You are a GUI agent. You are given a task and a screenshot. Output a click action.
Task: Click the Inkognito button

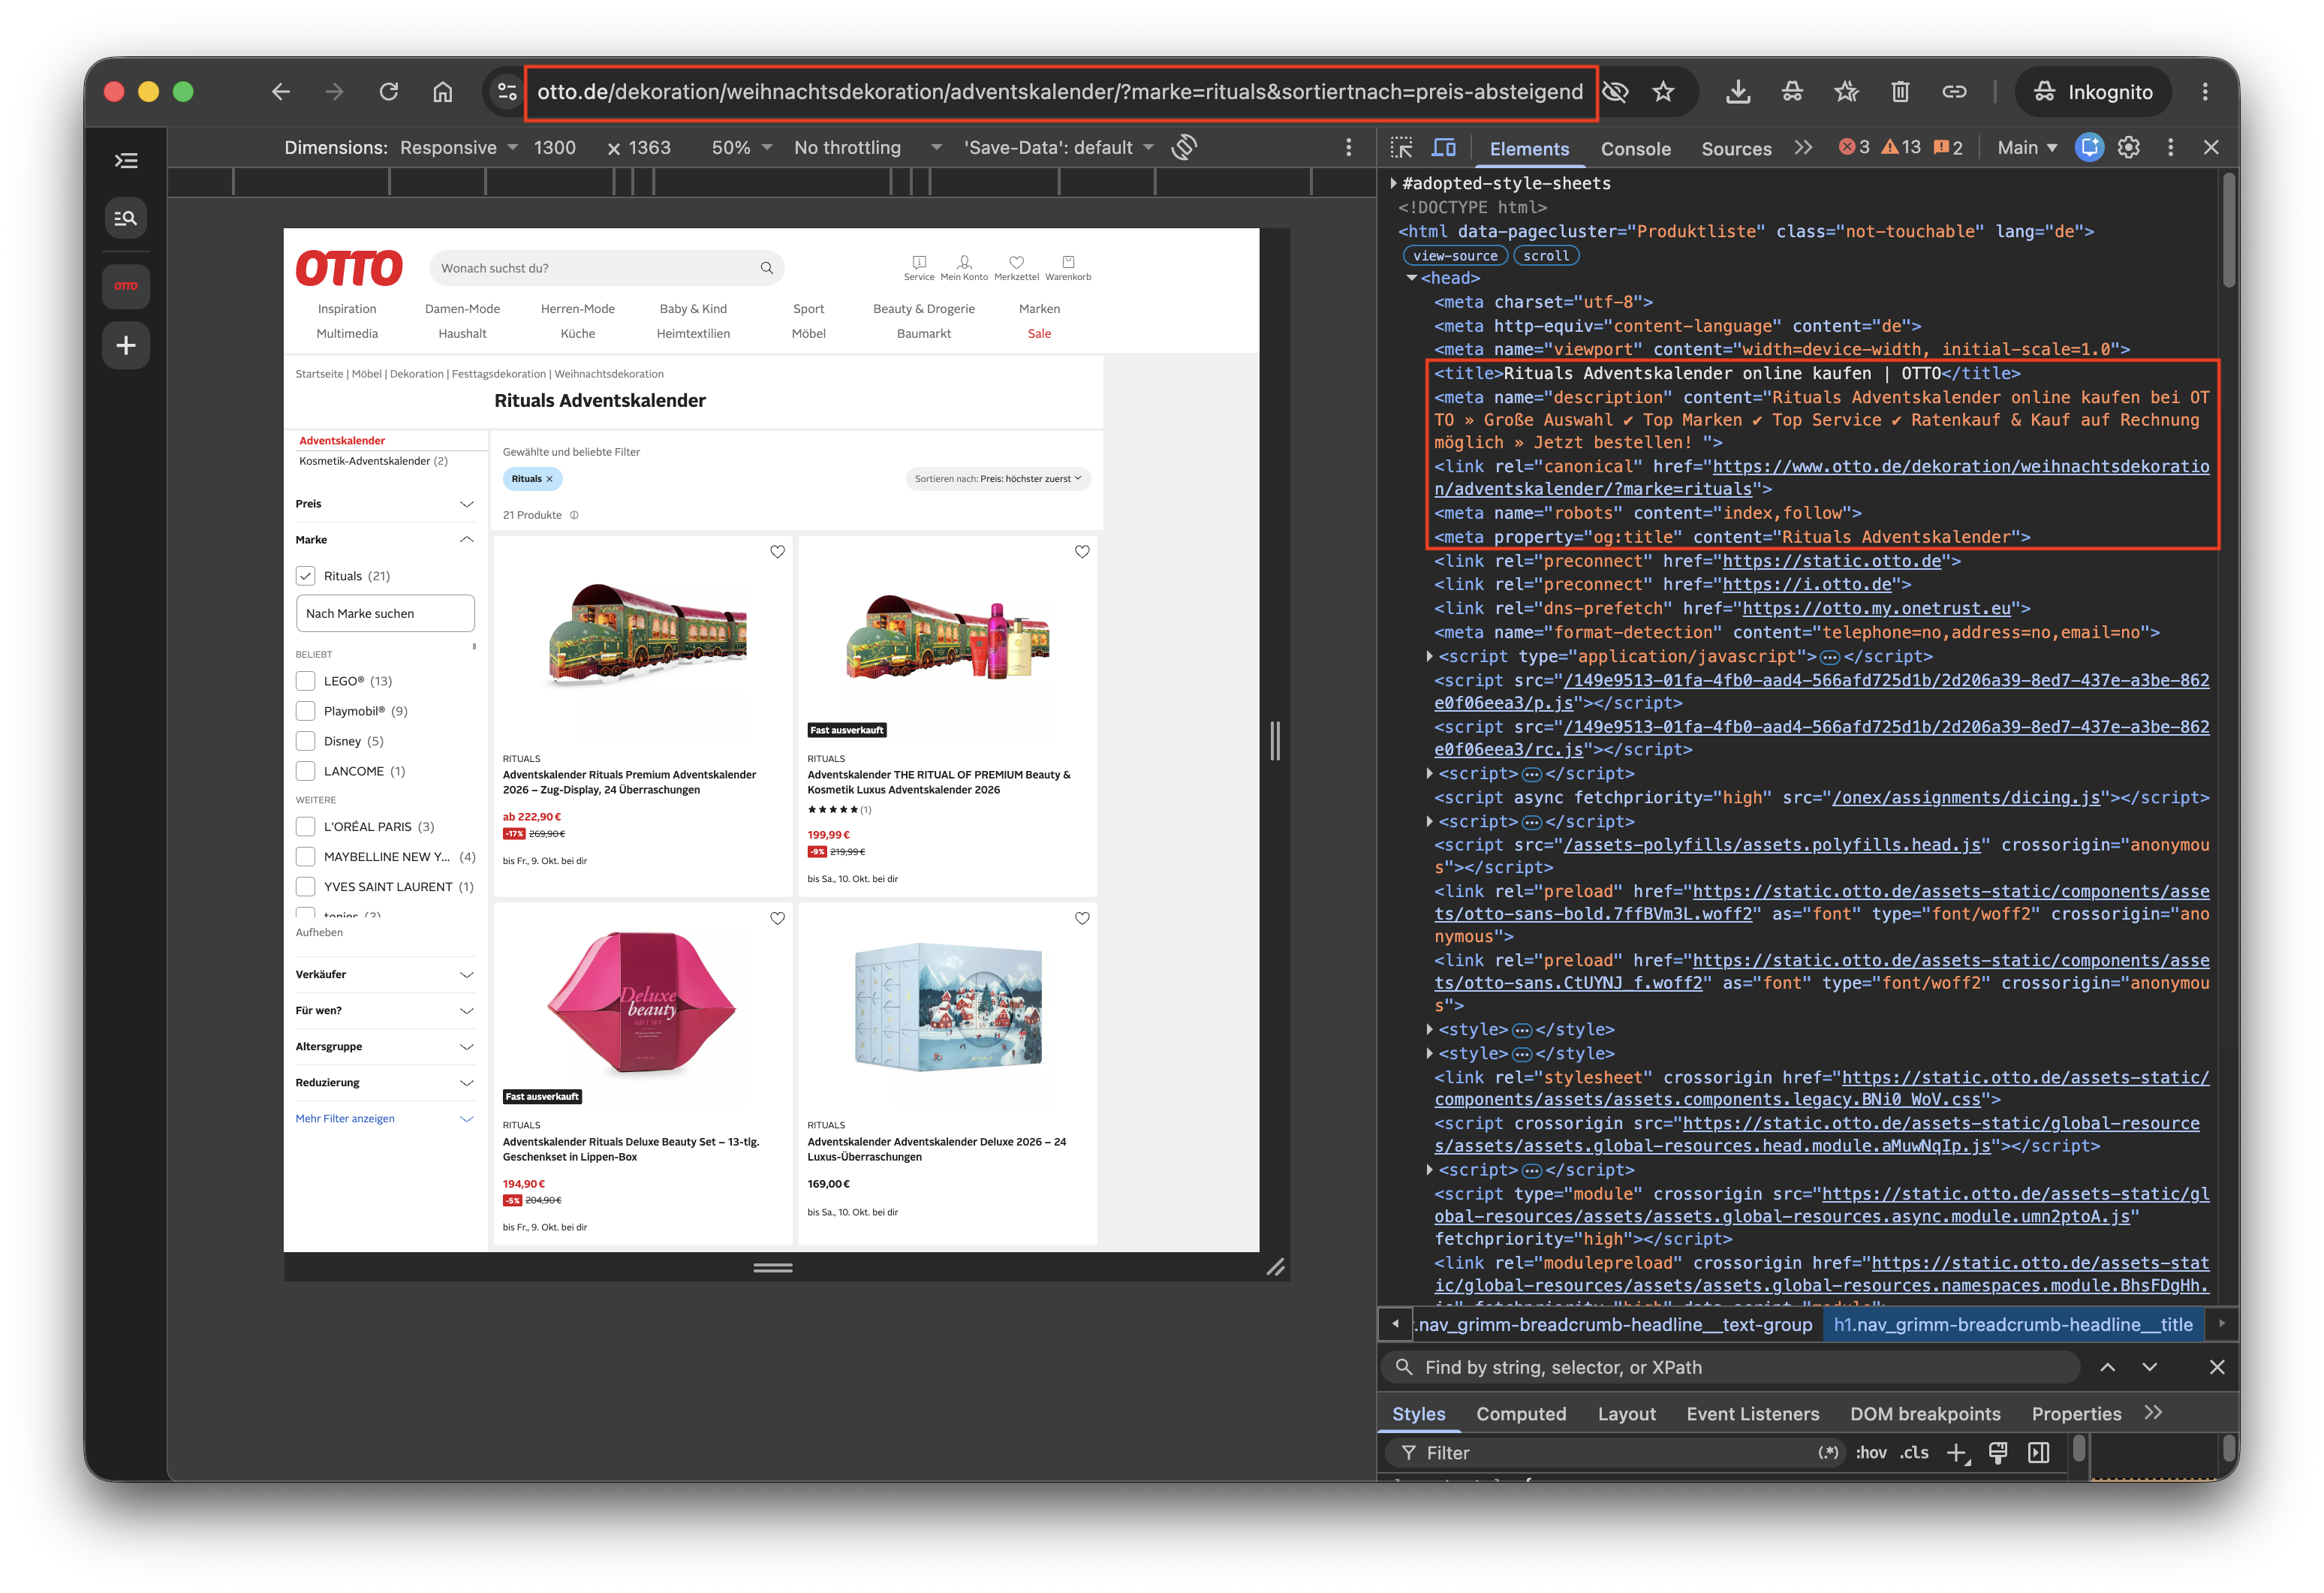click(2093, 92)
